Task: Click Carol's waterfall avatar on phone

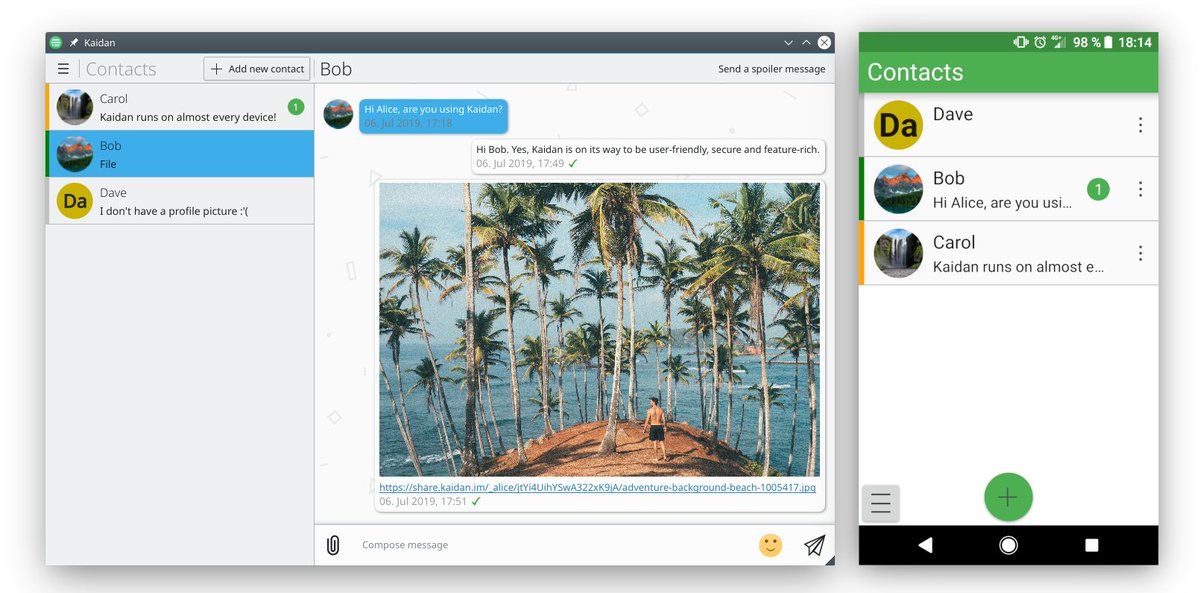Action: pyautogui.click(x=898, y=253)
